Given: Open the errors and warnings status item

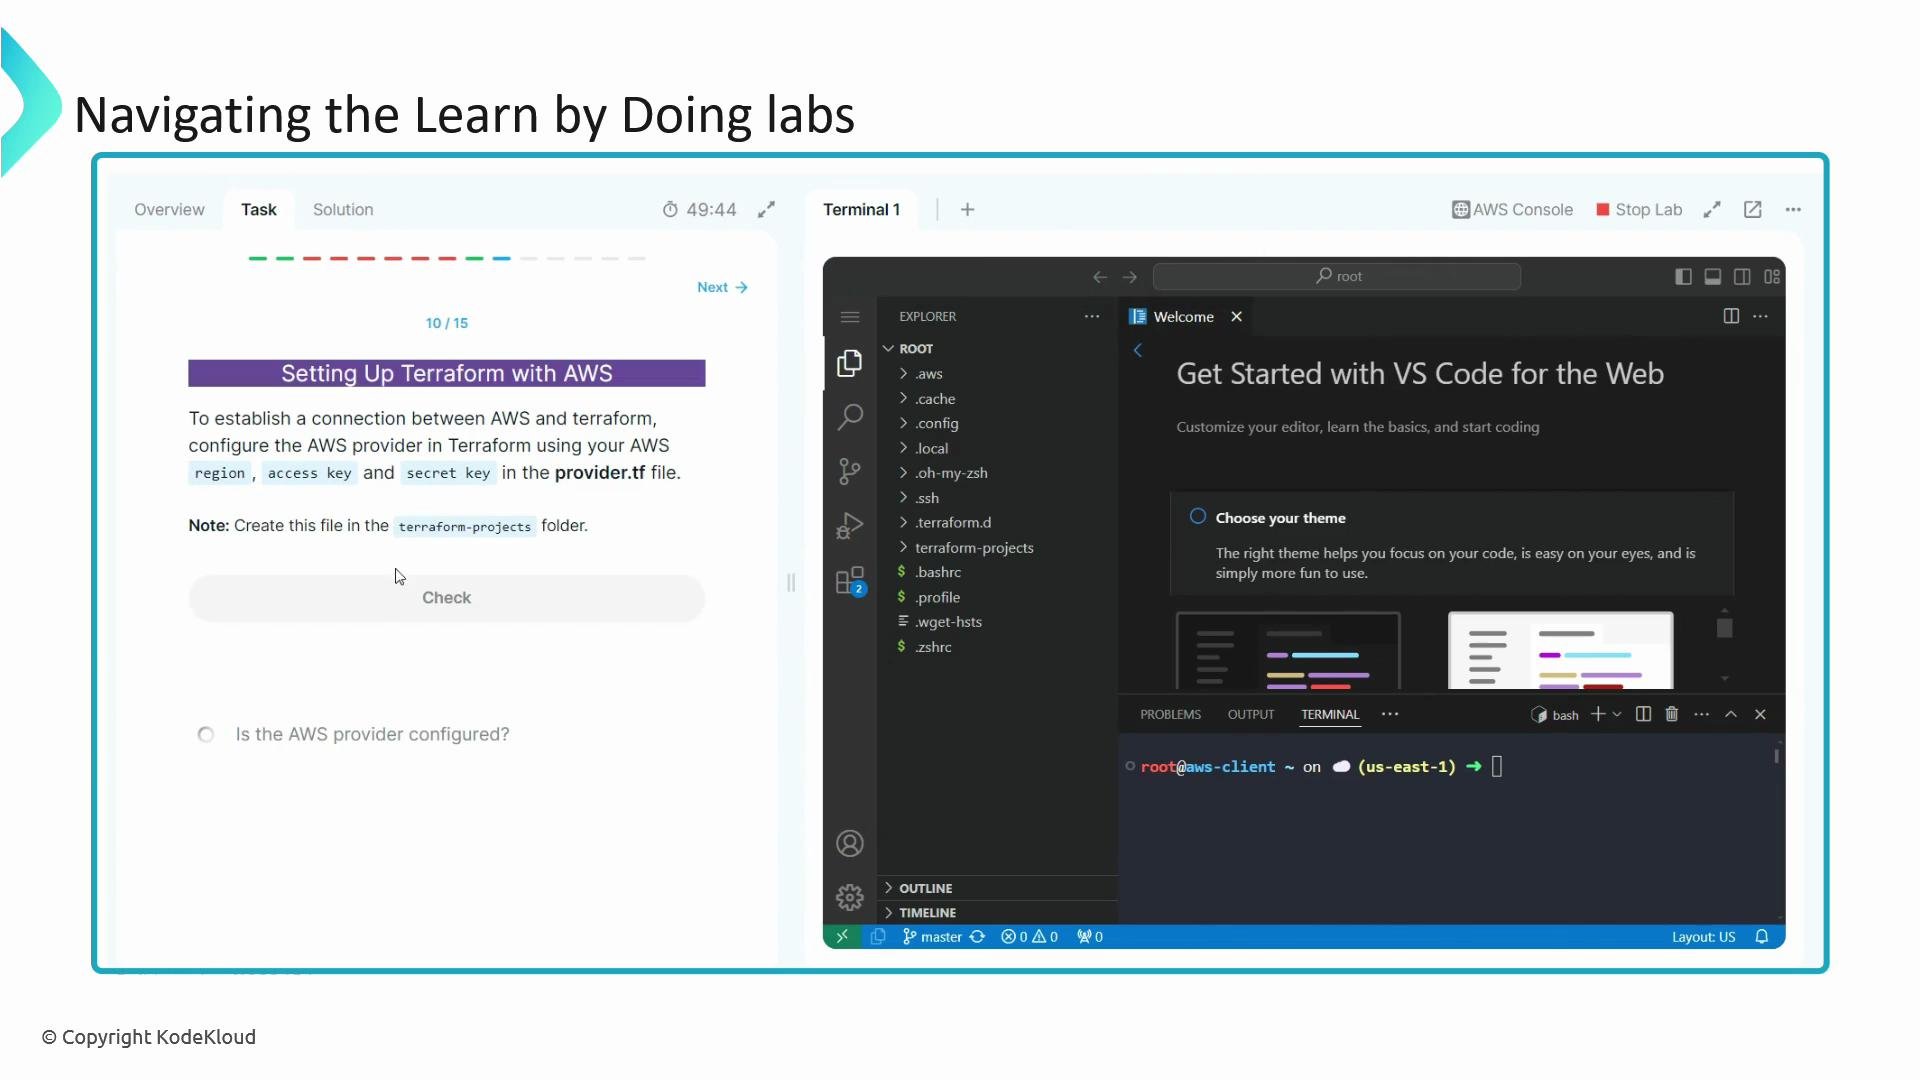Looking at the screenshot, I should pos(1030,937).
